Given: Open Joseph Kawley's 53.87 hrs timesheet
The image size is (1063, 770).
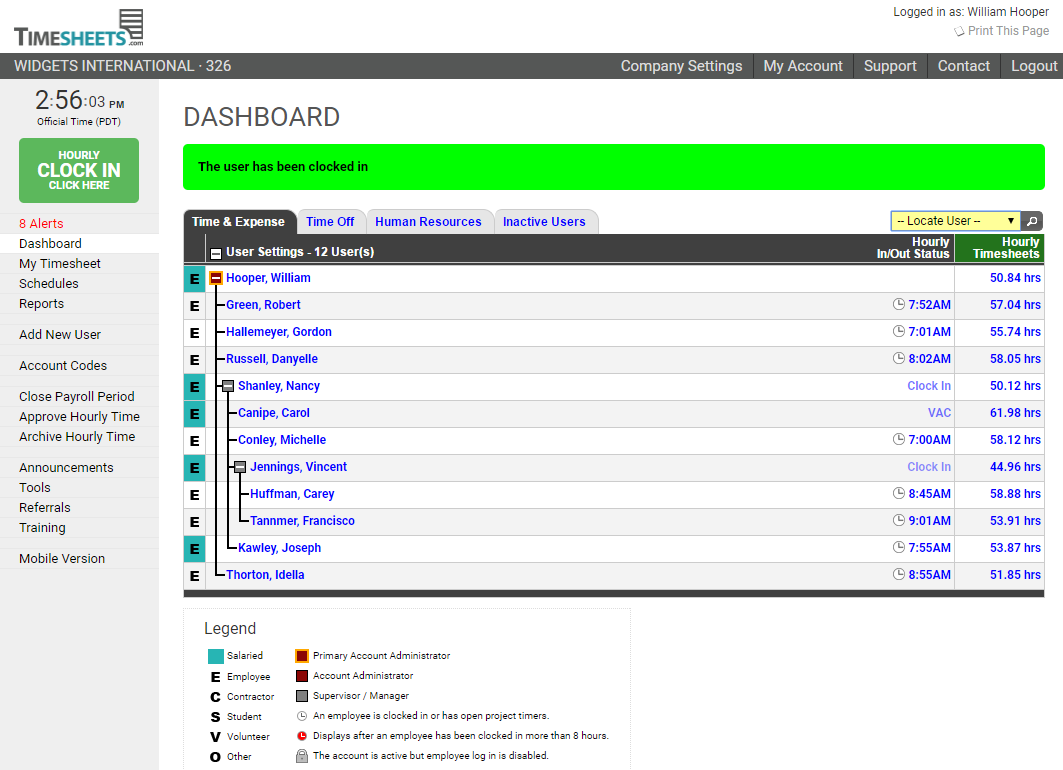Looking at the screenshot, I should 1014,548.
